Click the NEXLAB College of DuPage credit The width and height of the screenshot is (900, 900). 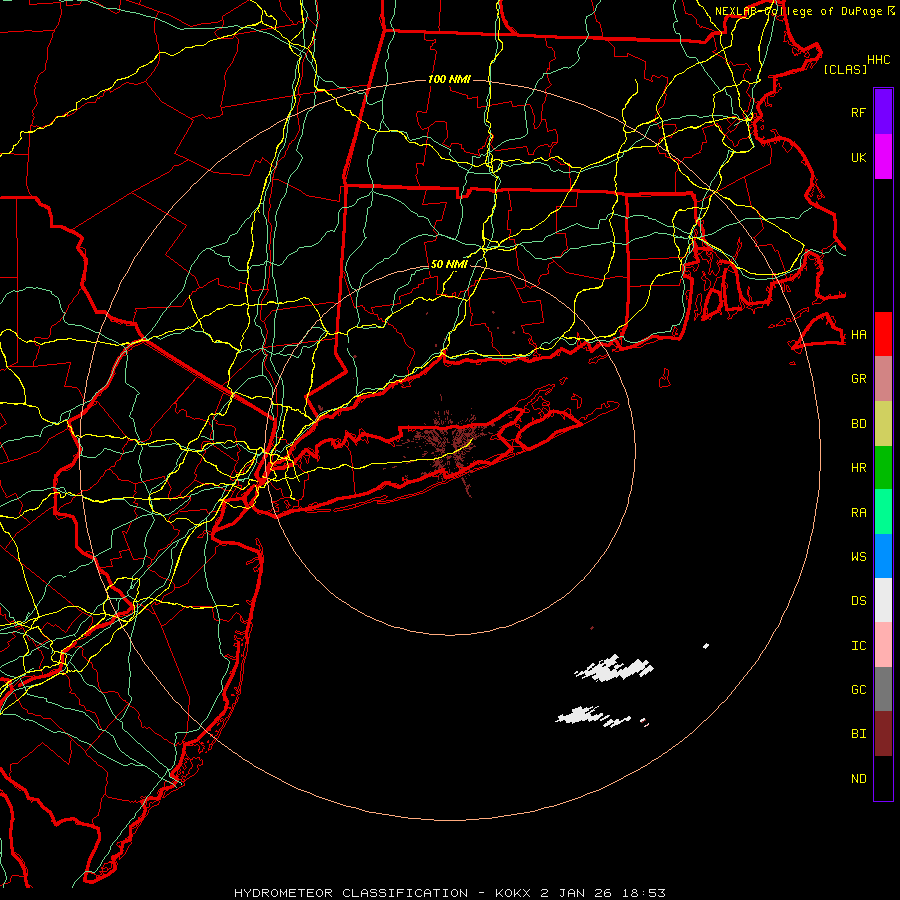(804, 11)
